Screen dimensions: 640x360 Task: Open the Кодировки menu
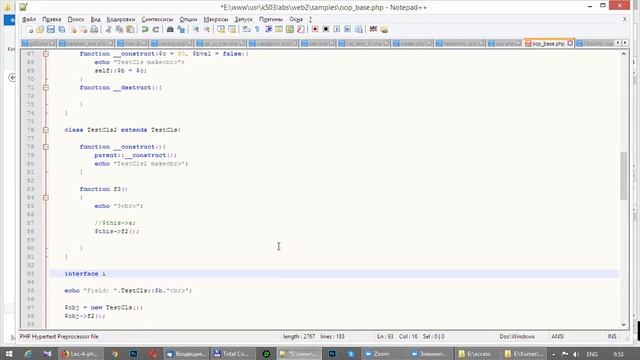(120, 19)
